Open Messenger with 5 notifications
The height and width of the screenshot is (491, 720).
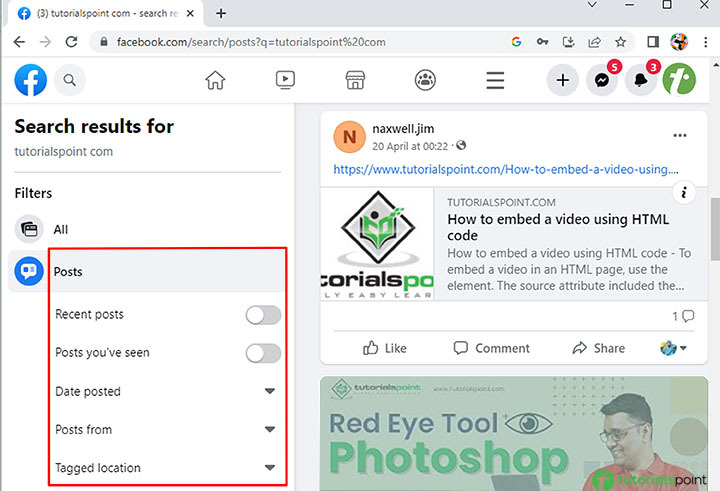[x=602, y=80]
